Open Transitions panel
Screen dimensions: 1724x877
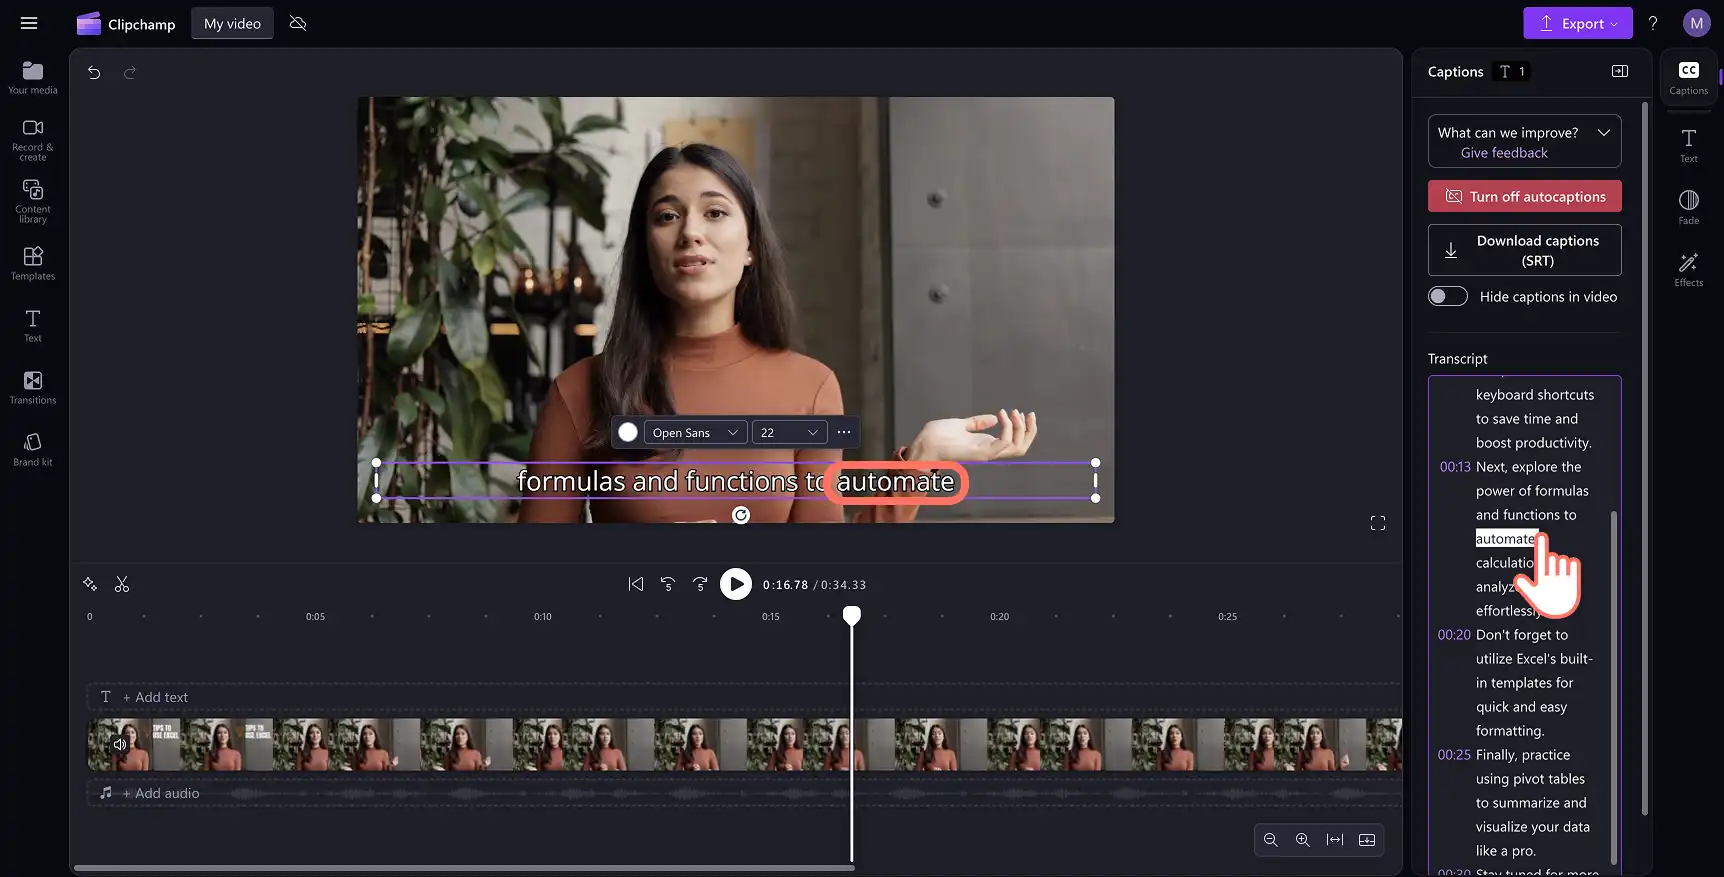coord(33,387)
